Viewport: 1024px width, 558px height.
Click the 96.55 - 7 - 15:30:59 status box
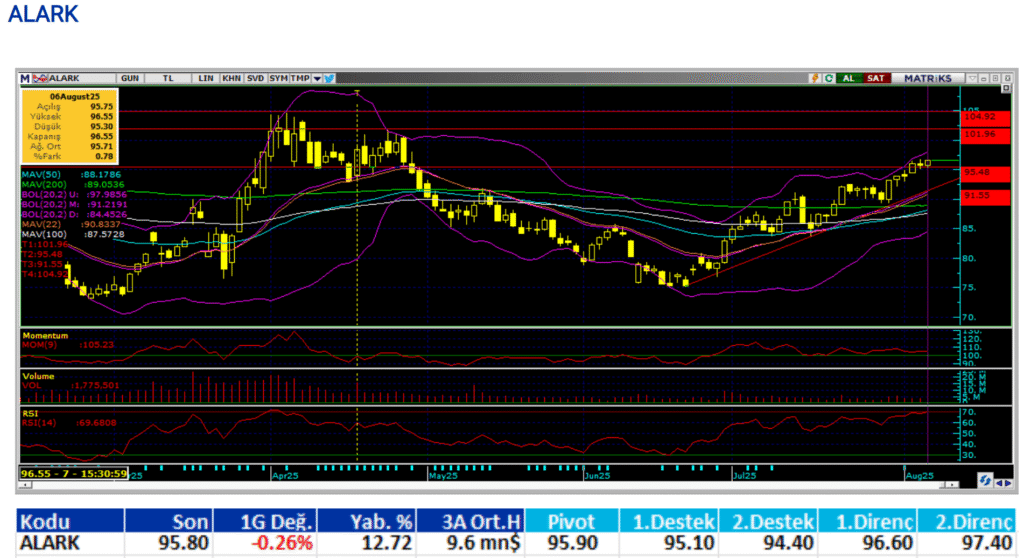(x=74, y=474)
